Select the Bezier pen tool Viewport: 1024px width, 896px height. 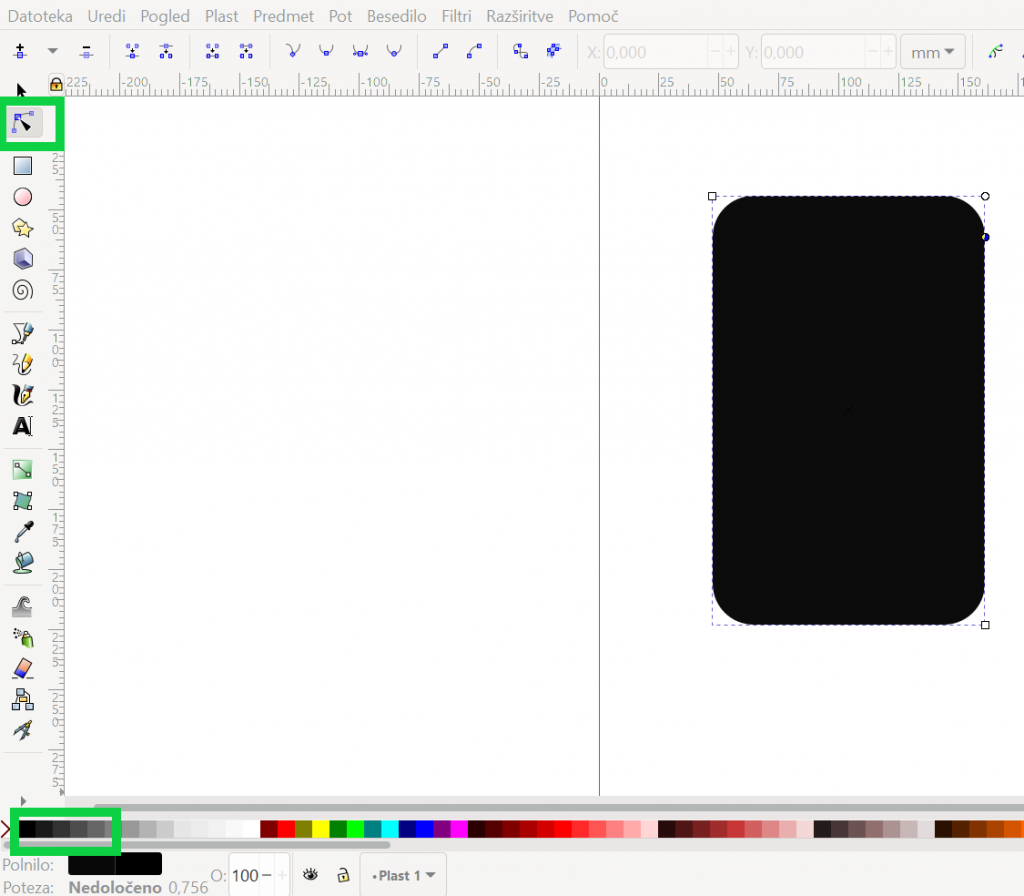pyautogui.click(x=23, y=333)
